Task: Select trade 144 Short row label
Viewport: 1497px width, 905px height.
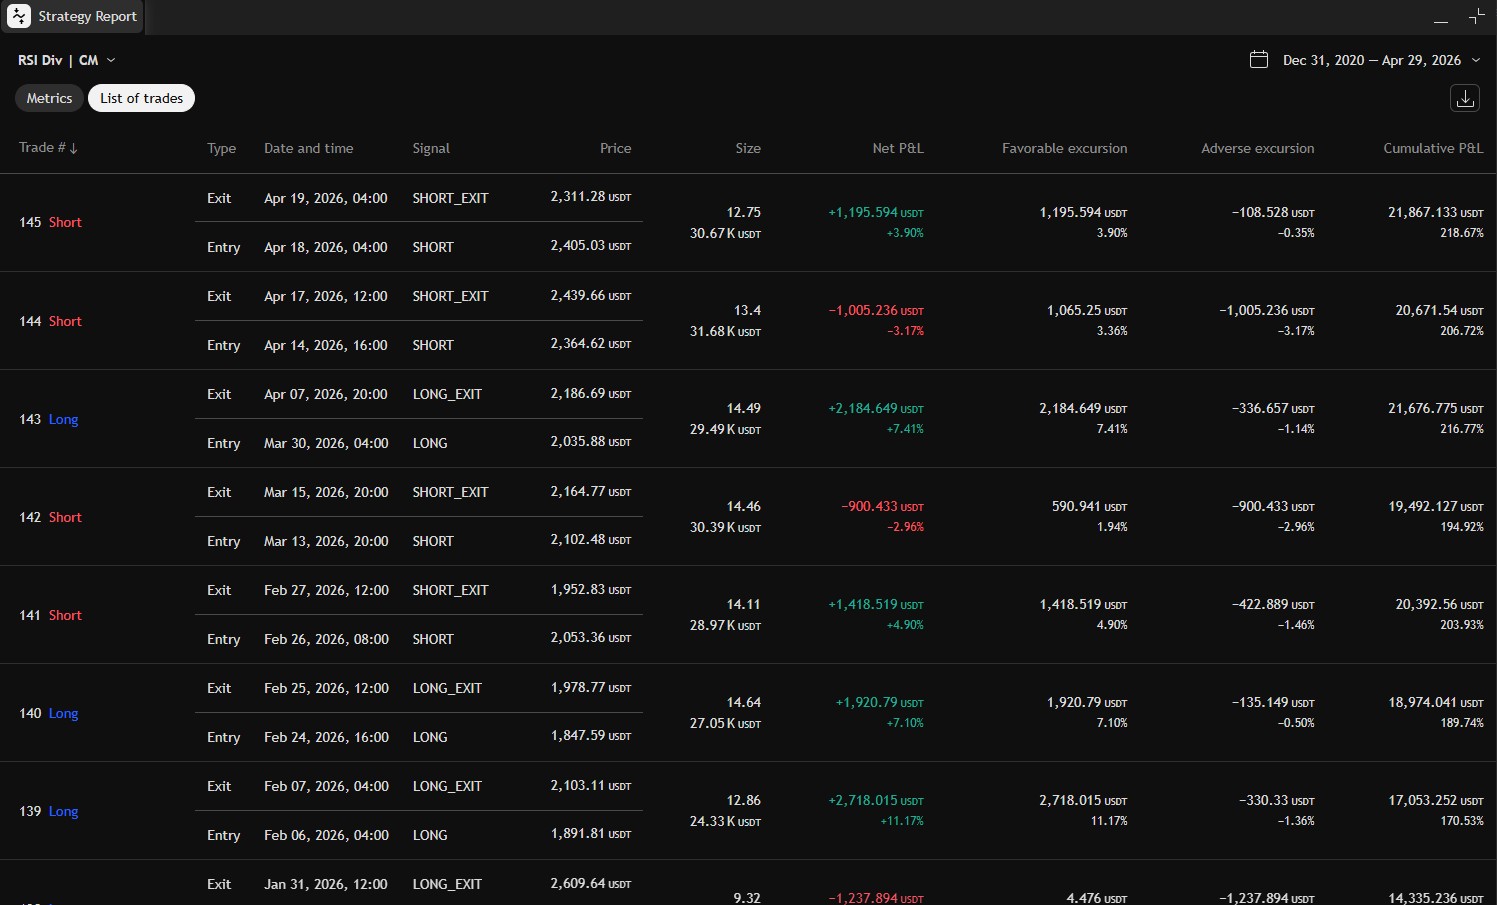Action: click(x=50, y=321)
